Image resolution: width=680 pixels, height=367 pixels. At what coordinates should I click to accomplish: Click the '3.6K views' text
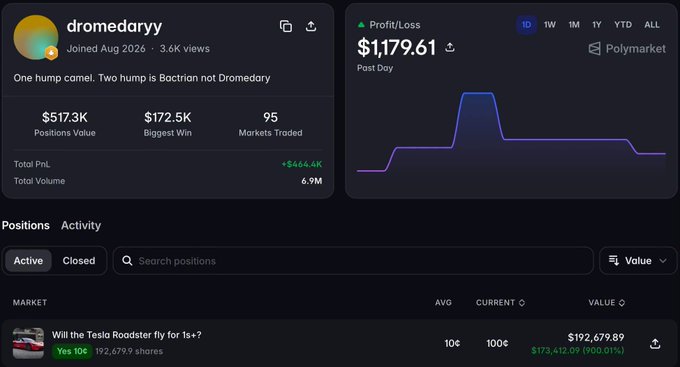point(185,49)
